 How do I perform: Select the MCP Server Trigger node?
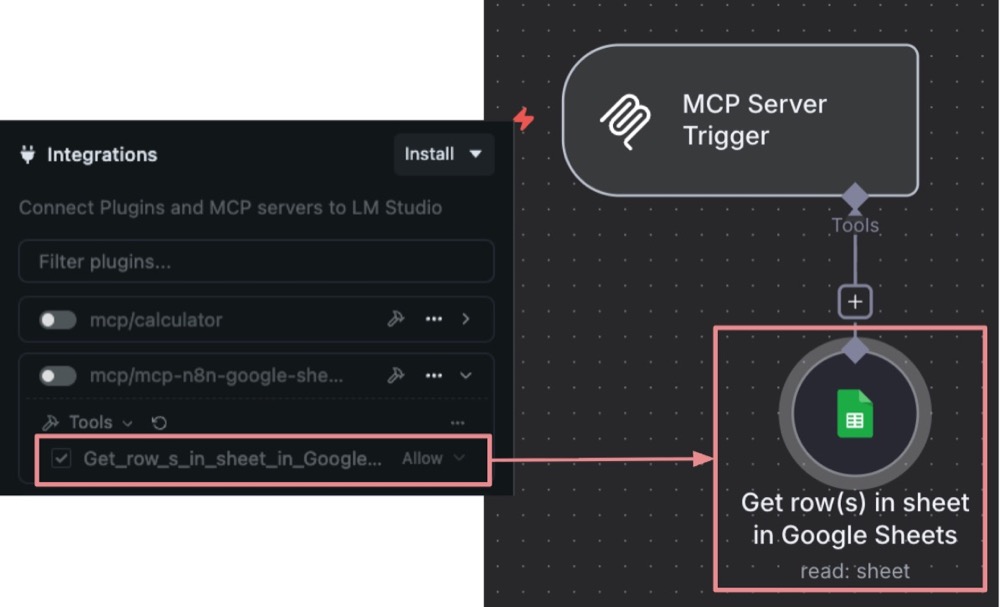(x=740, y=120)
